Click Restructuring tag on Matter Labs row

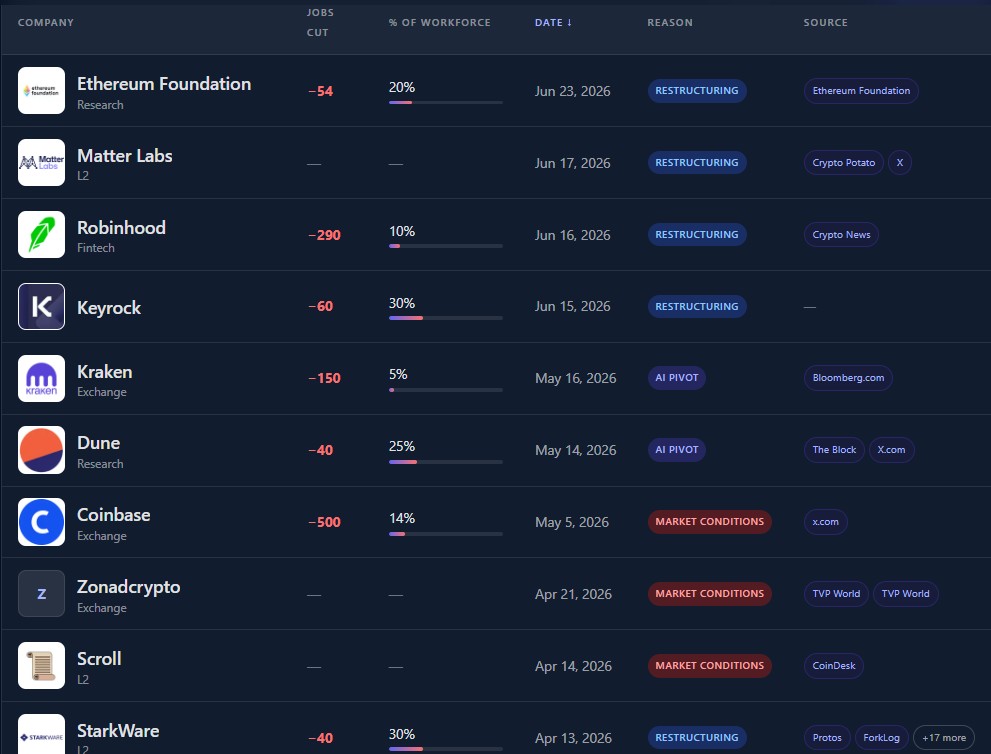696,162
